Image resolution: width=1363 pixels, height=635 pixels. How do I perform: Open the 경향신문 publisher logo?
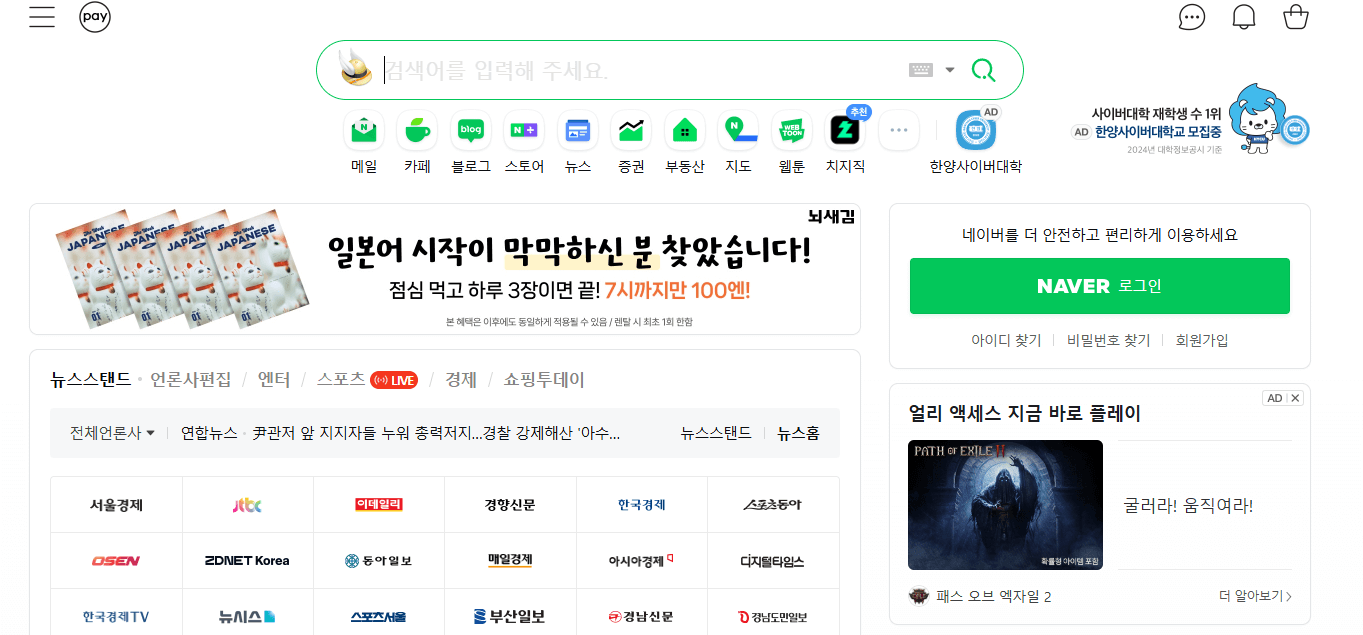pos(510,505)
